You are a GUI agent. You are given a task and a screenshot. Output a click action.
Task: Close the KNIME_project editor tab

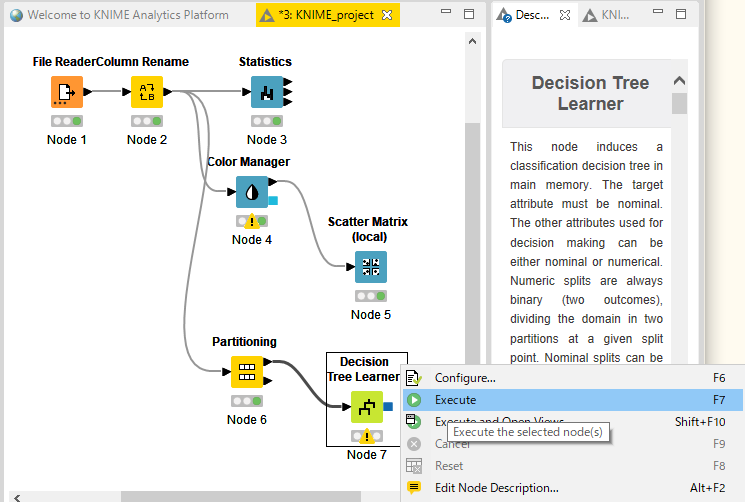tap(387, 15)
